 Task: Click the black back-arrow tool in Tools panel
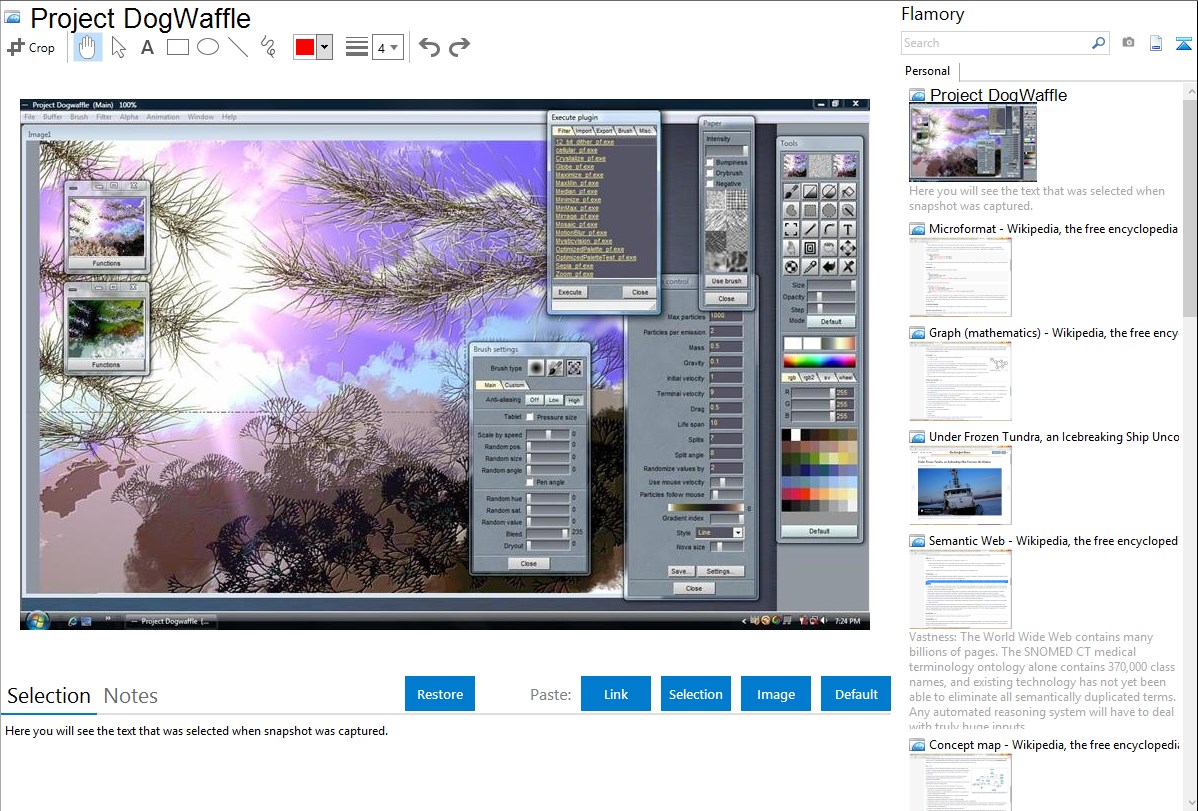click(x=829, y=266)
